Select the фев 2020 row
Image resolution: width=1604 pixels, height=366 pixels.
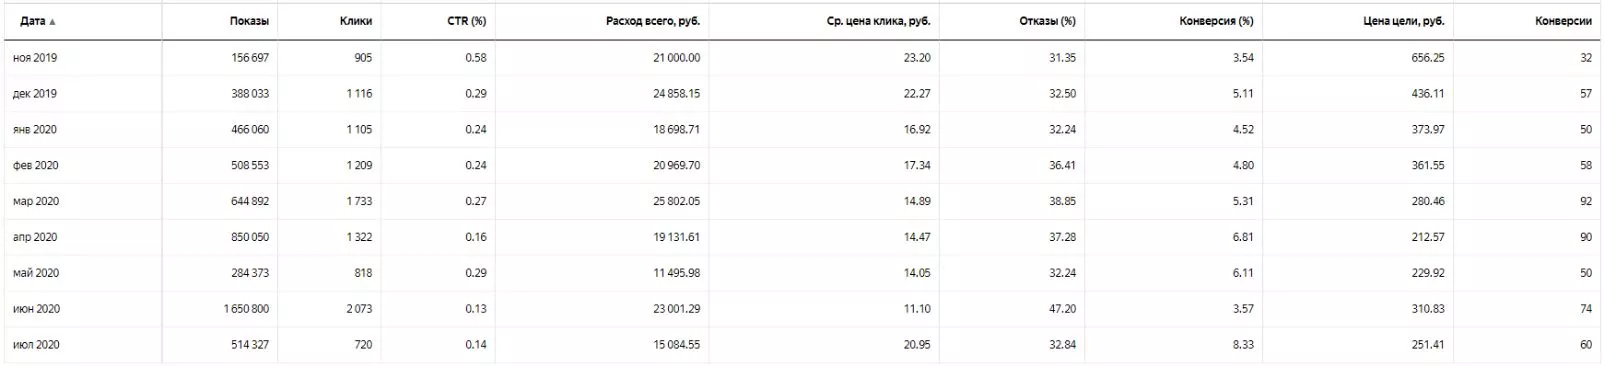coord(802,166)
